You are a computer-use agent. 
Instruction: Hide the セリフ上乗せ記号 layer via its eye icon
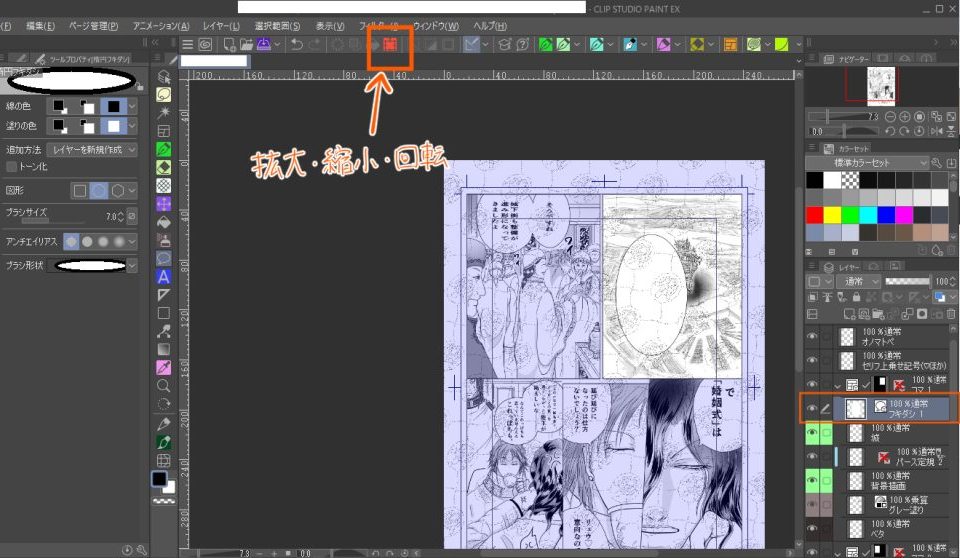(812, 360)
